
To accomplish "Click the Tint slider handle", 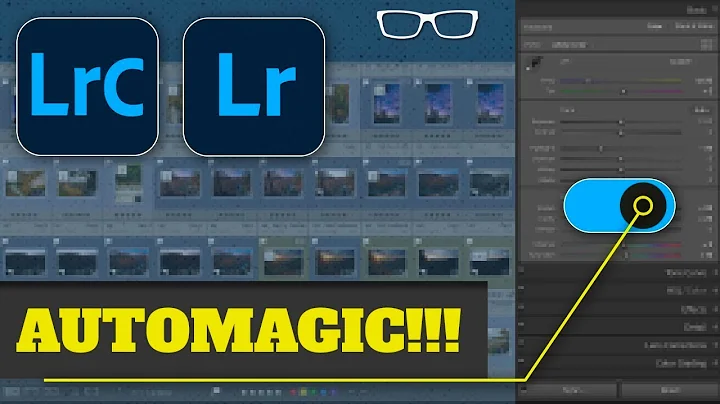I will (x=623, y=91).
